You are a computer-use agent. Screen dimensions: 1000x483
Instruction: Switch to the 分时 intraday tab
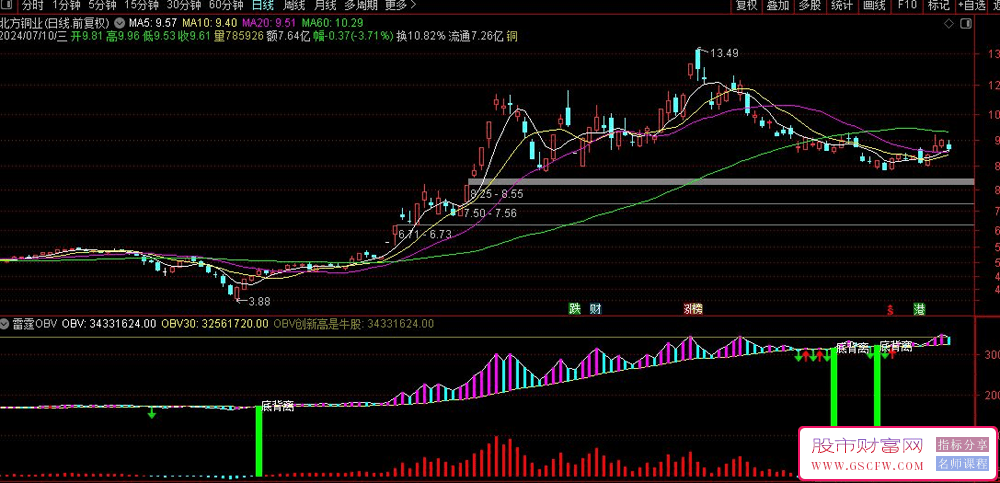coord(32,6)
